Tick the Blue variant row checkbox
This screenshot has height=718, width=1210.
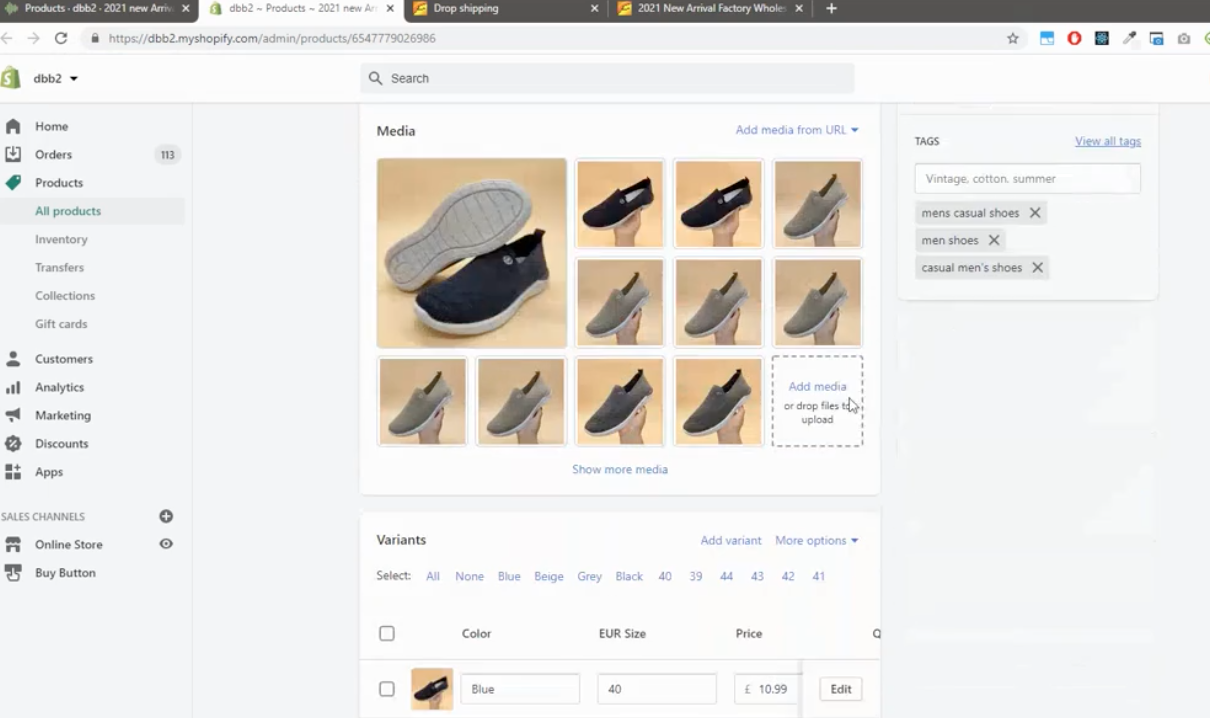pyautogui.click(x=387, y=689)
